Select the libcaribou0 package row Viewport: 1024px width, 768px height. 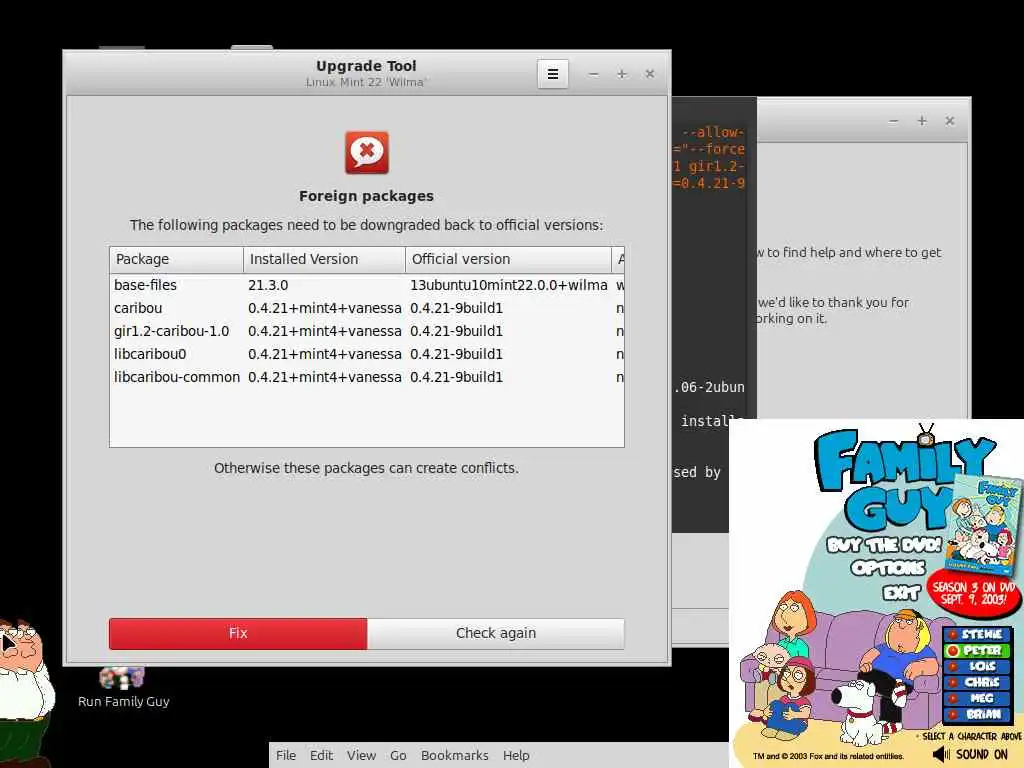click(x=367, y=354)
